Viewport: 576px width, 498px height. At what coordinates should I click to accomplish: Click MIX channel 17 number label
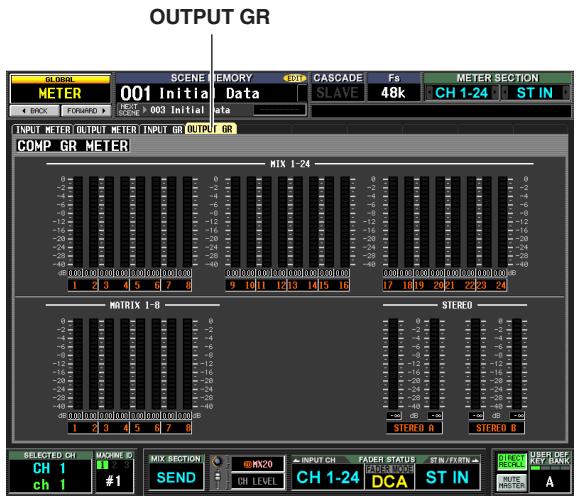pyautogui.click(x=388, y=285)
